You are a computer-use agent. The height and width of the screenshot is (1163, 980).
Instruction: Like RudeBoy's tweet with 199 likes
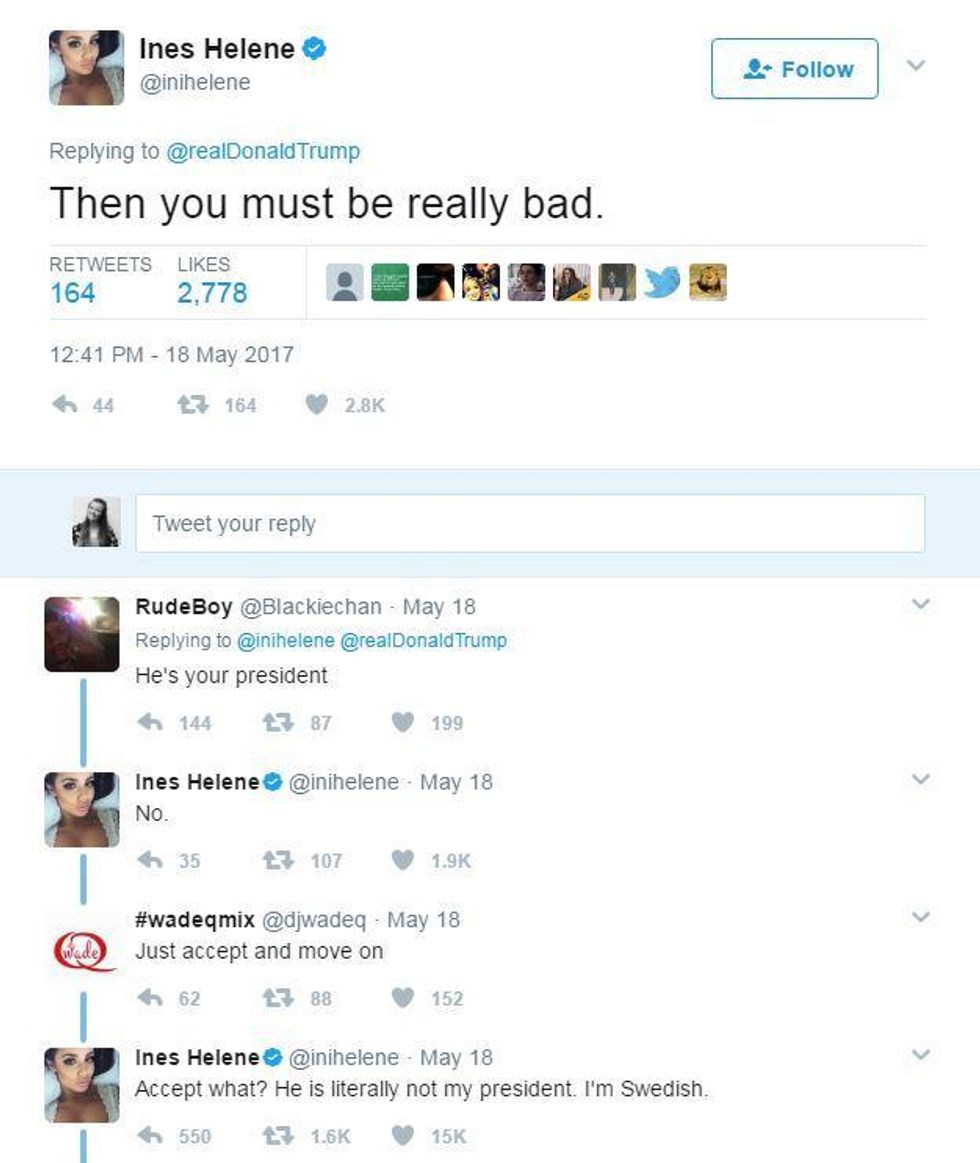(x=402, y=722)
